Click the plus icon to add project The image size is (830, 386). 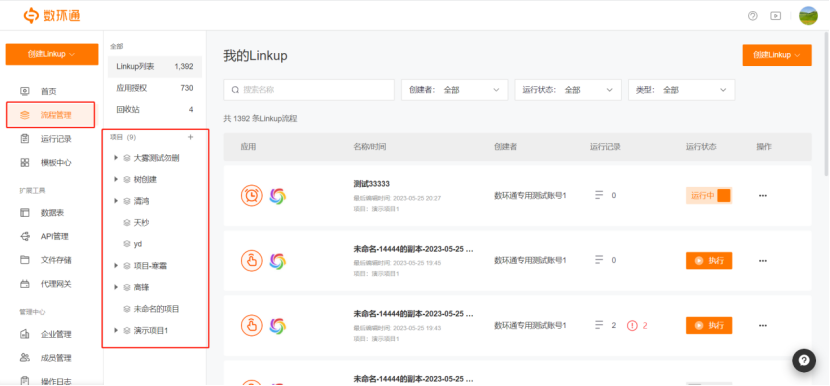click(191, 137)
